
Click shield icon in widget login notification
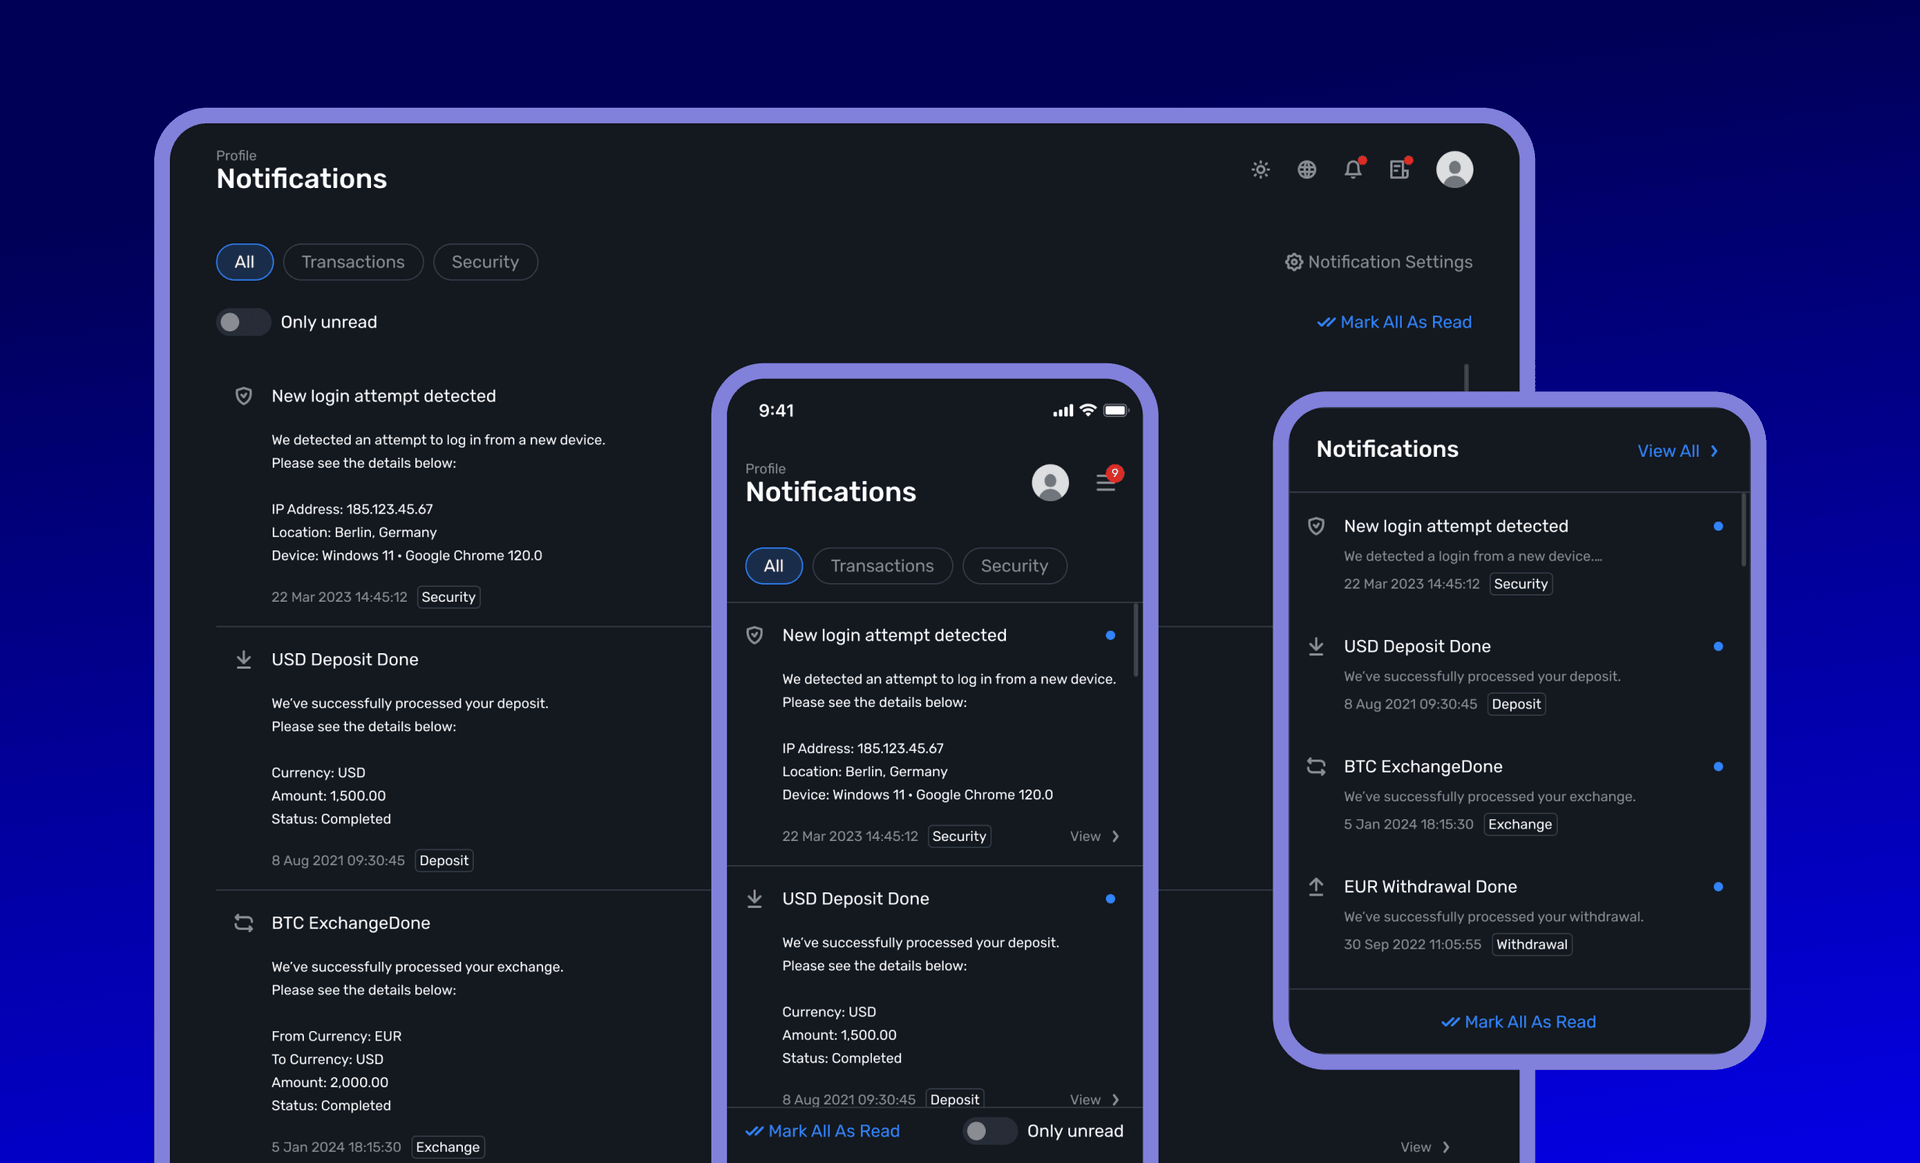(1316, 526)
